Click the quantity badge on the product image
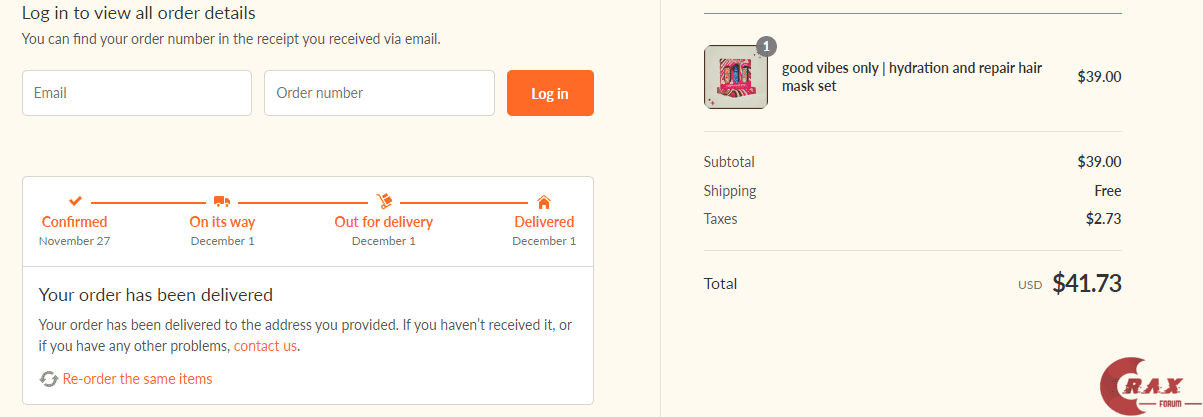The image size is (1203, 417). coord(766,46)
